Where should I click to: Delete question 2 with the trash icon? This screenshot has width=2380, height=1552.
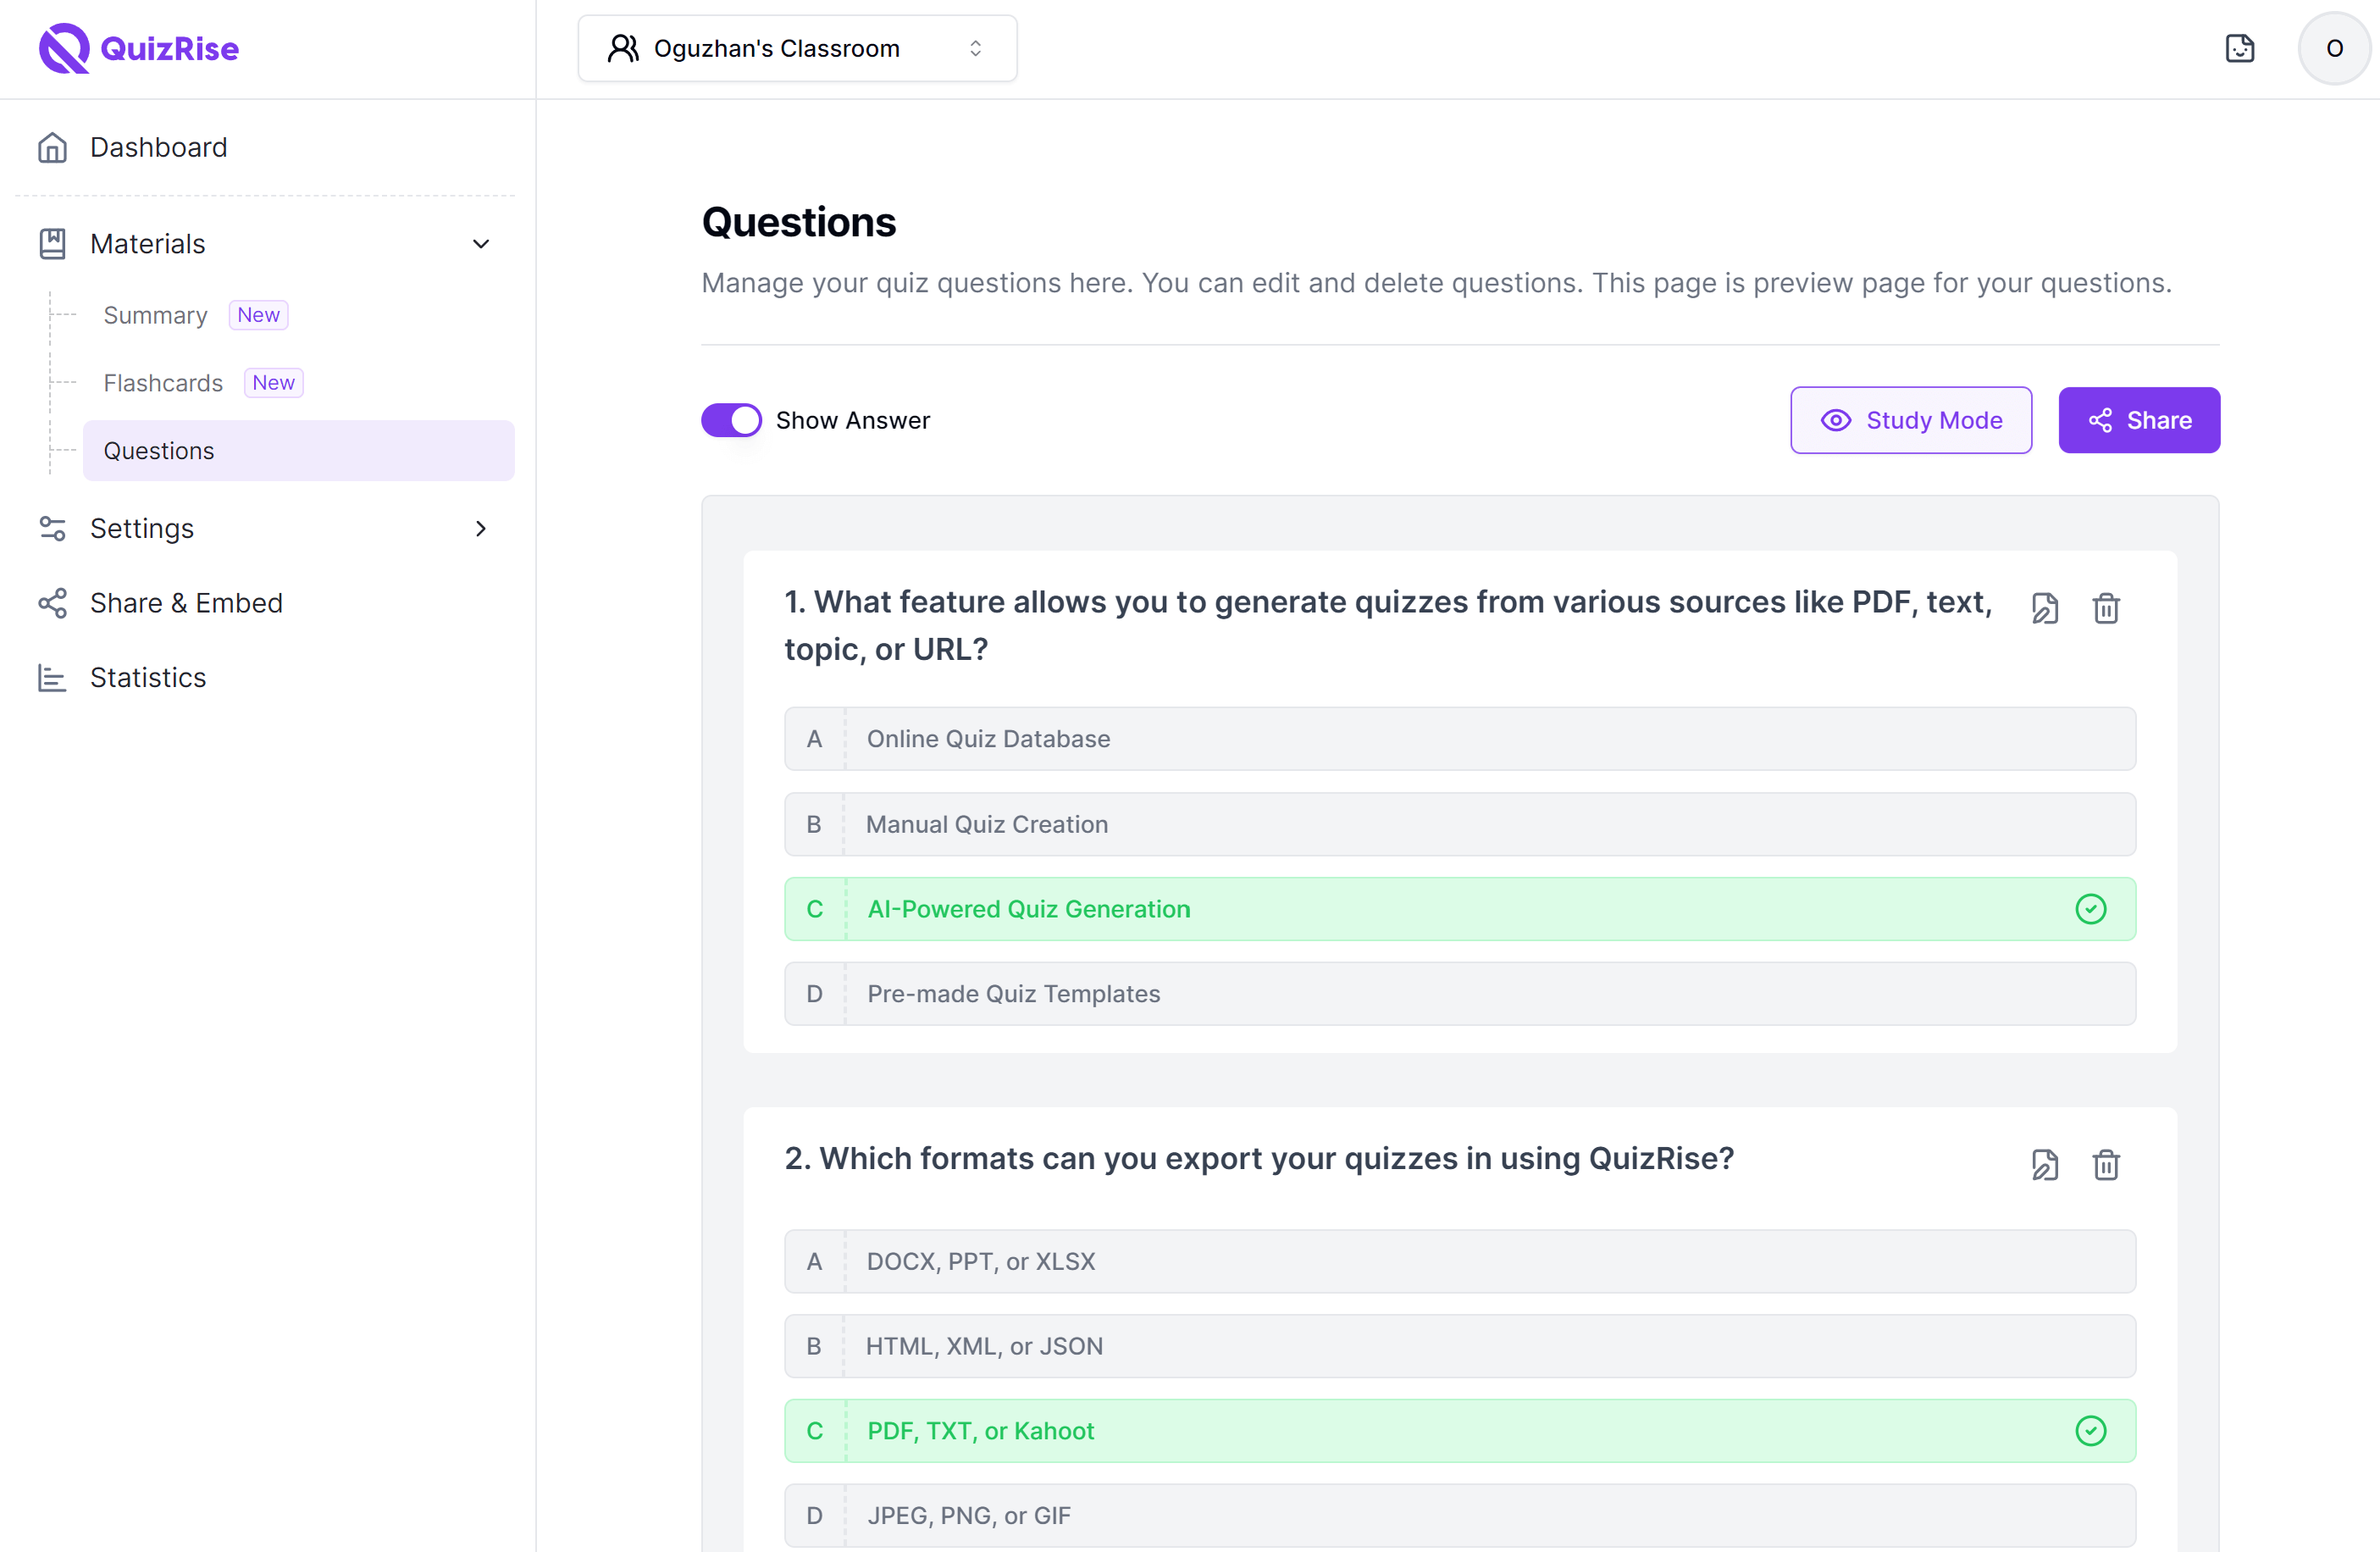[2106, 1165]
